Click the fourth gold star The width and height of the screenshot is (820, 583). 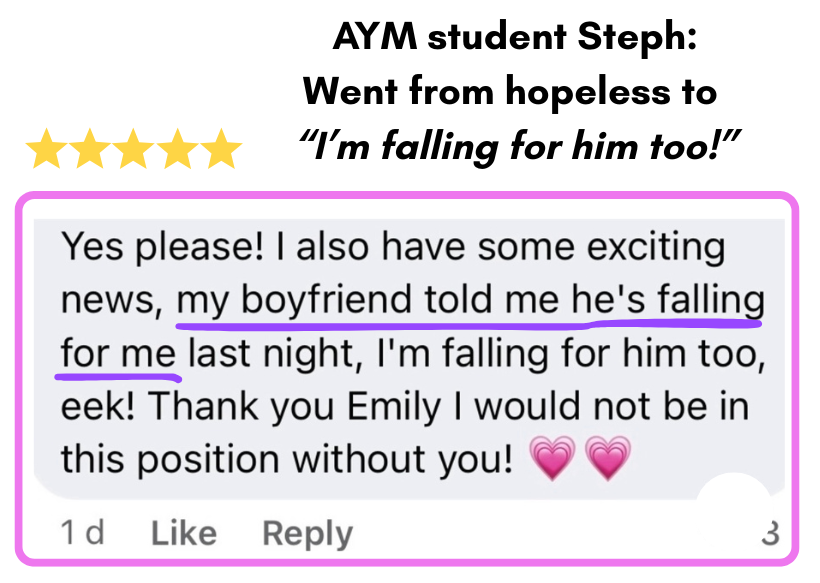point(177,151)
